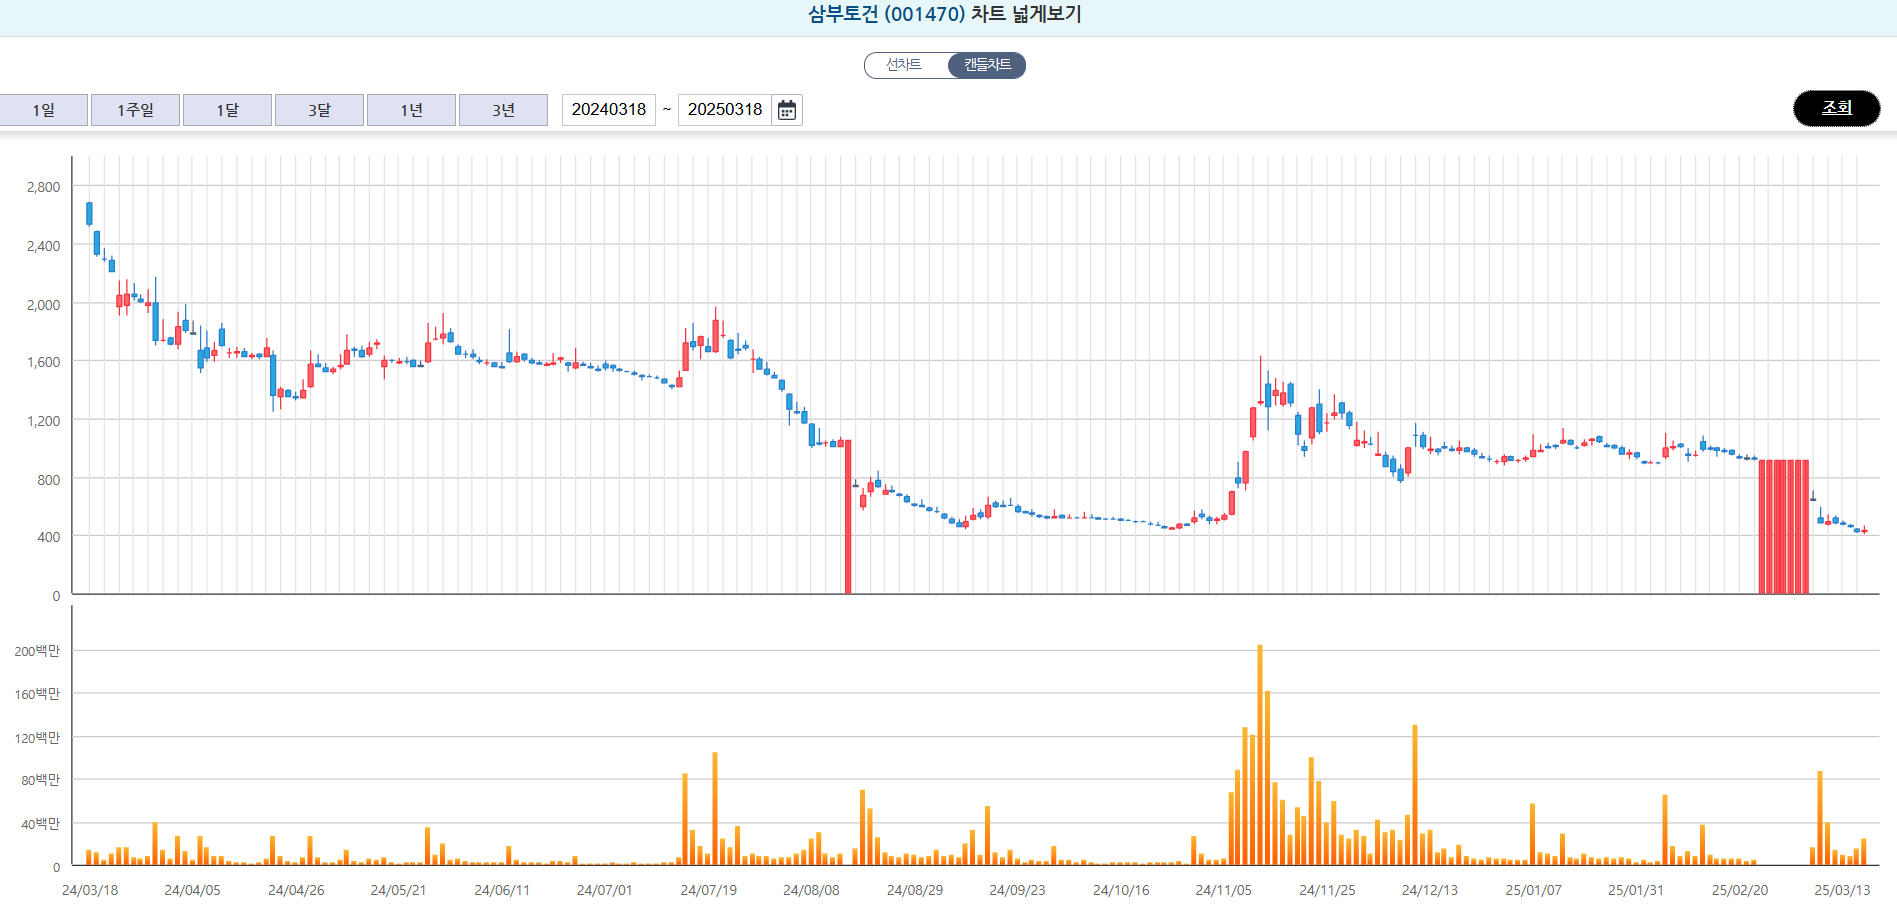Click the 24/10/16 date axis label
Image resolution: width=1897 pixels, height=912 pixels.
(x=1121, y=890)
